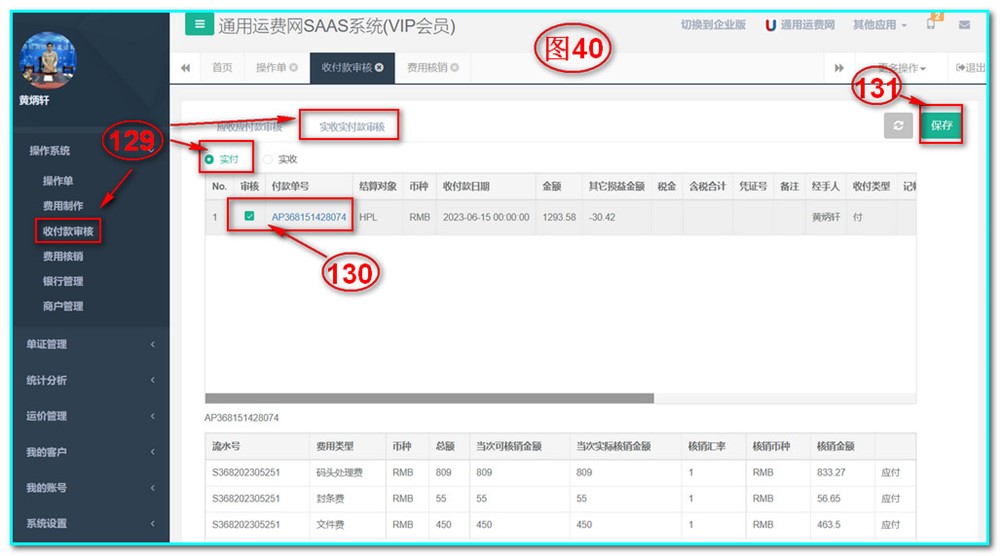The image size is (1000, 556).
Task: Open the mail envelope icon in header
Action: (x=964, y=25)
